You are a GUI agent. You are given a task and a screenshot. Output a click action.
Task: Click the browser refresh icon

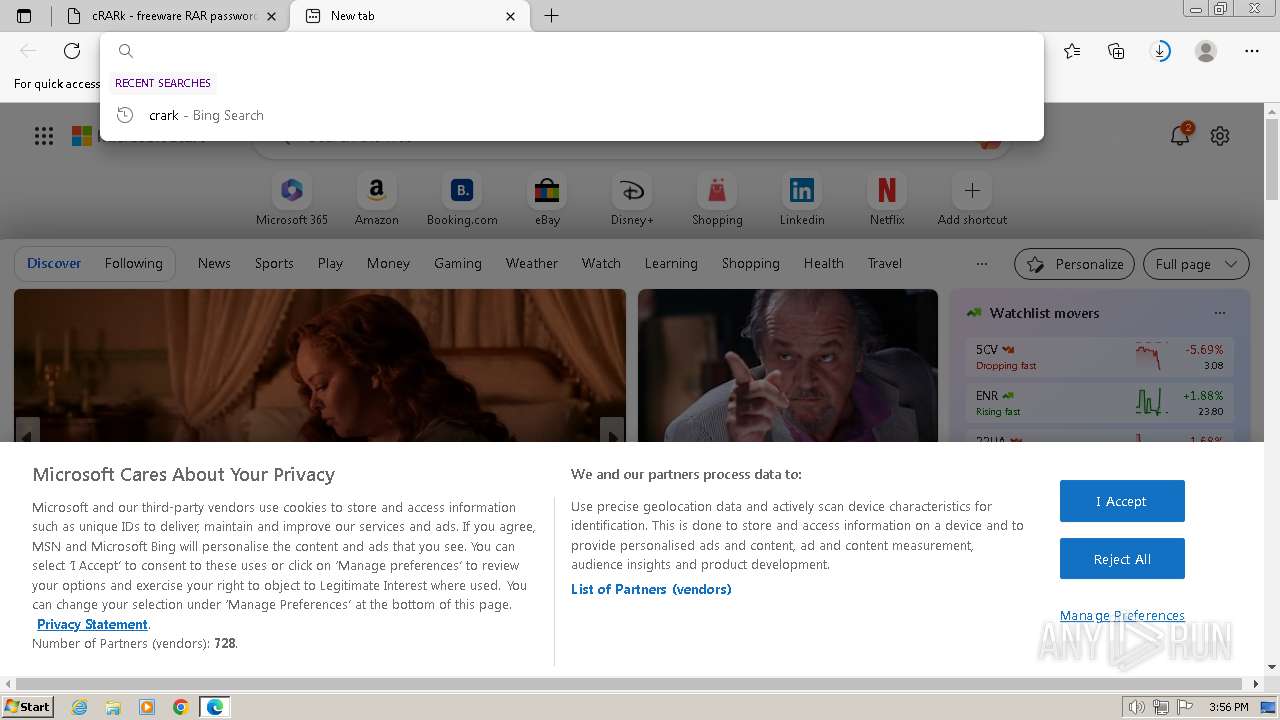pyautogui.click(x=72, y=51)
